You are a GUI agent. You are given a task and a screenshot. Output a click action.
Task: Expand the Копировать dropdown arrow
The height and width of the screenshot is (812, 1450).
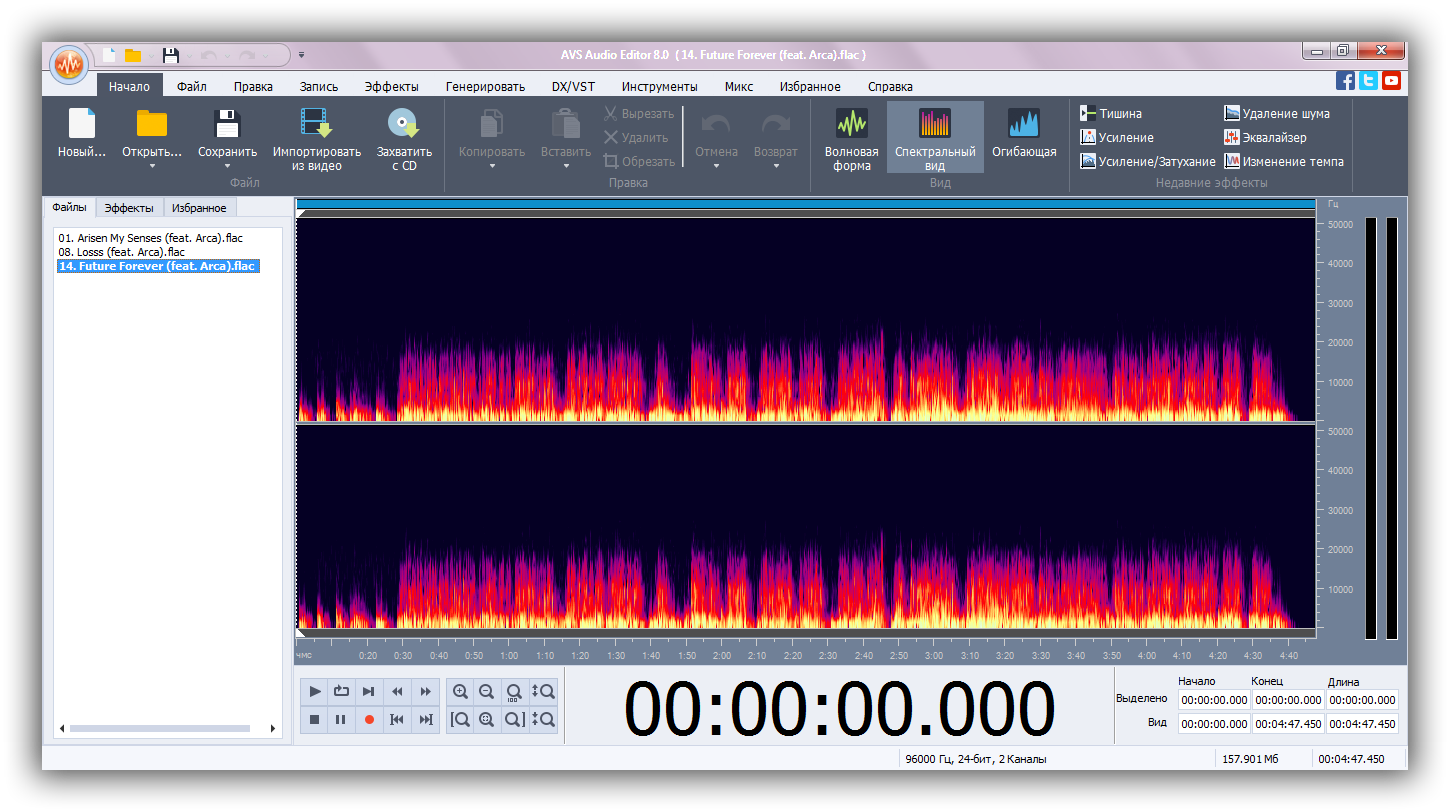click(x=492, y=166)
